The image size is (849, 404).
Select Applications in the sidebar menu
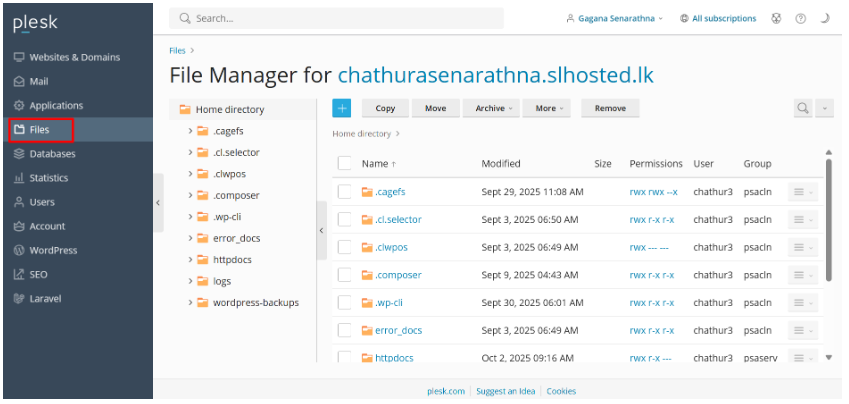[55, 106]
